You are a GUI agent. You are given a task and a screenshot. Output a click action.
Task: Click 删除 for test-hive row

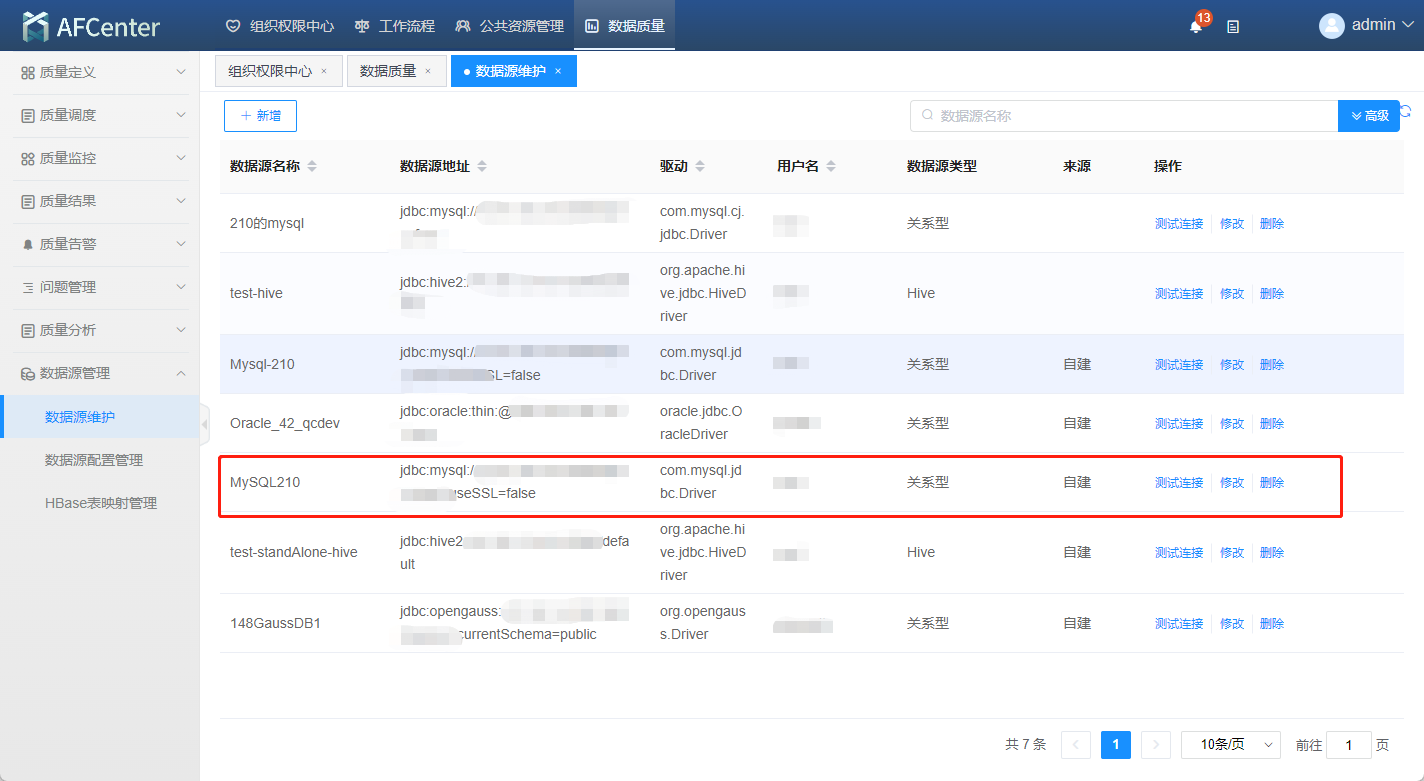click(x=1272, y=294)
